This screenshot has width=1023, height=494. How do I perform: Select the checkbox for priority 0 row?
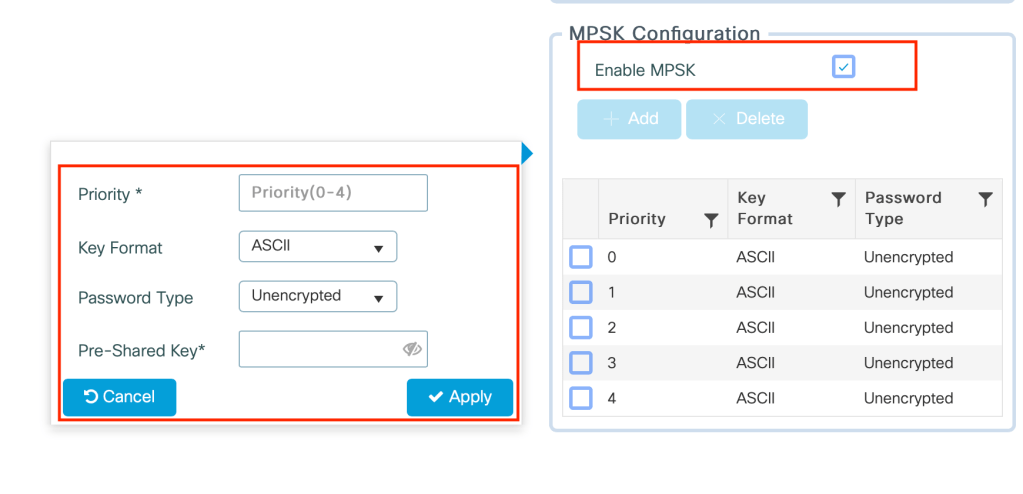point(581,257)
